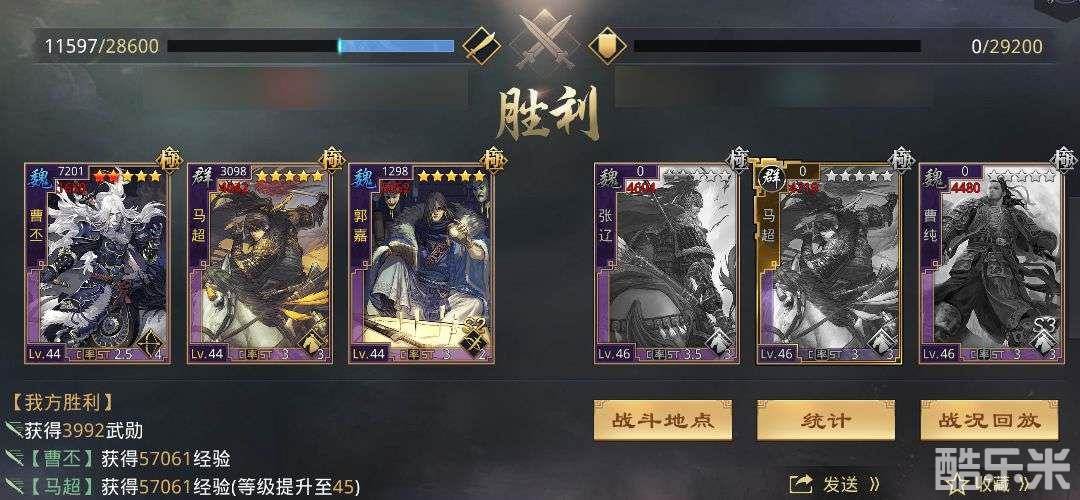Viewport: 1080px width, 500px height.
Task: Play the 战况回放 battle replay
Action: pyautogui.click(x=989, y=420)
